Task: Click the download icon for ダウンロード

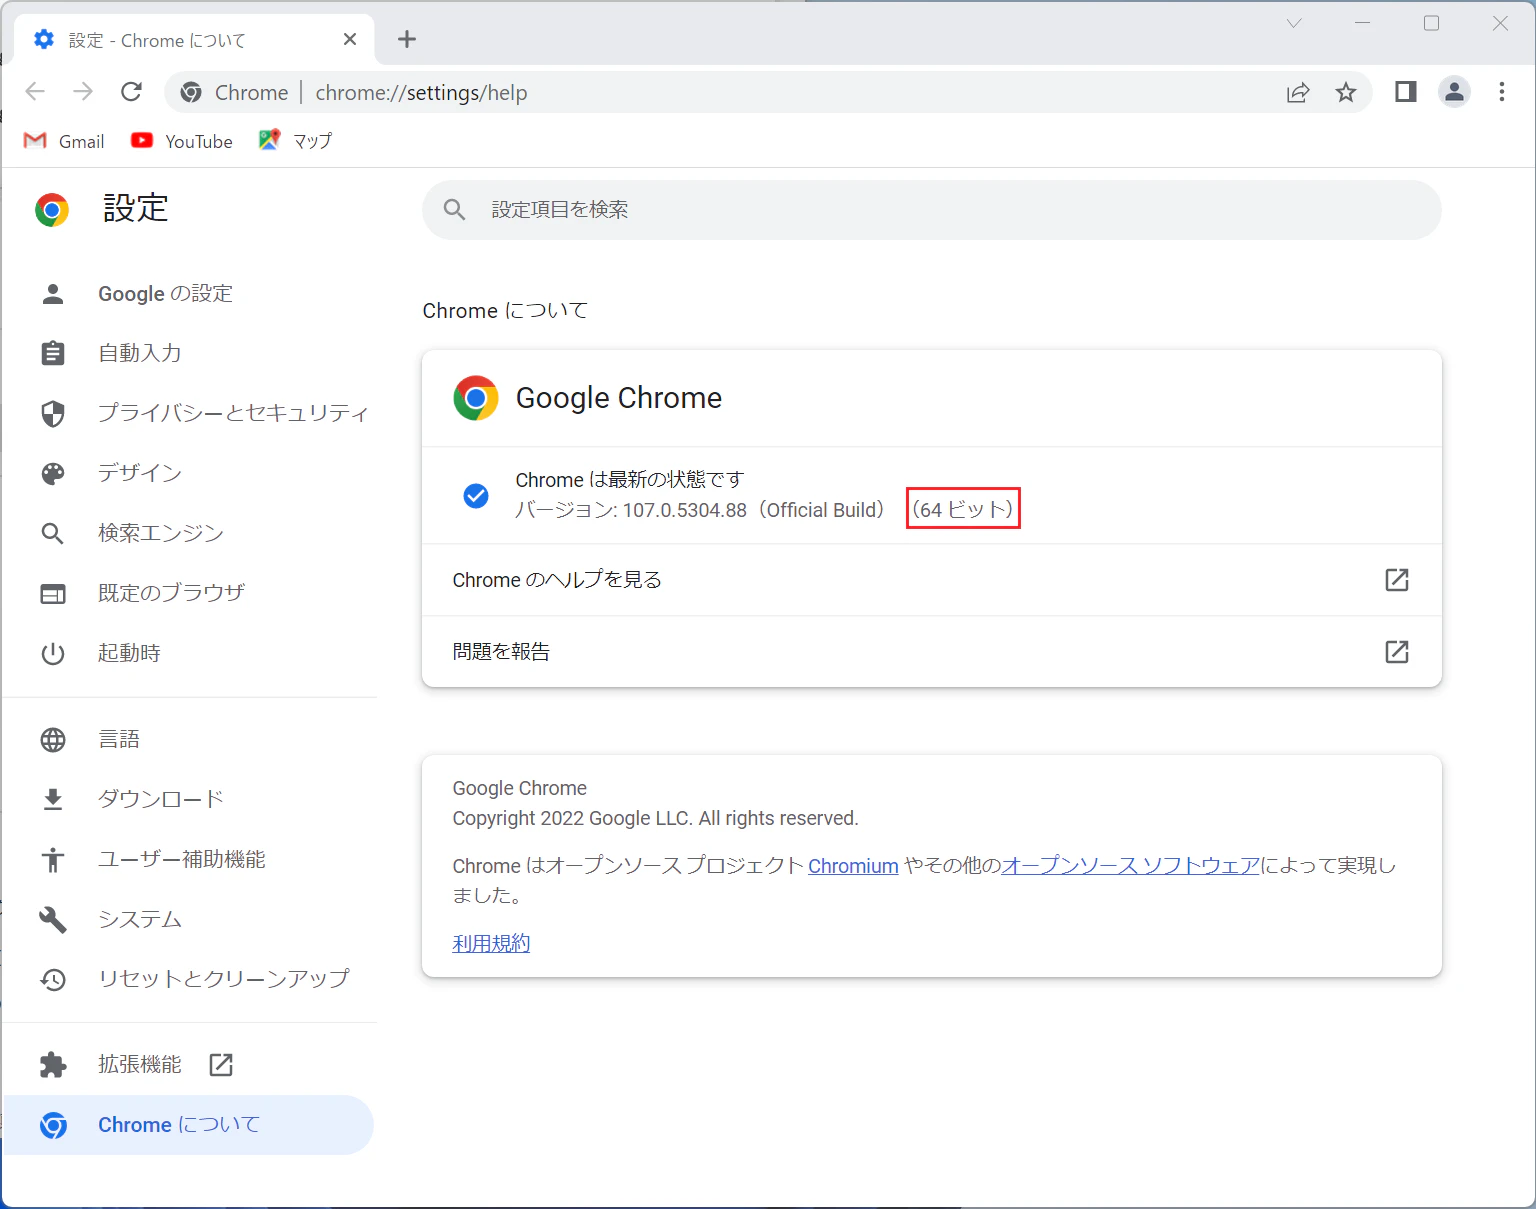Action: tap(53, 799)
